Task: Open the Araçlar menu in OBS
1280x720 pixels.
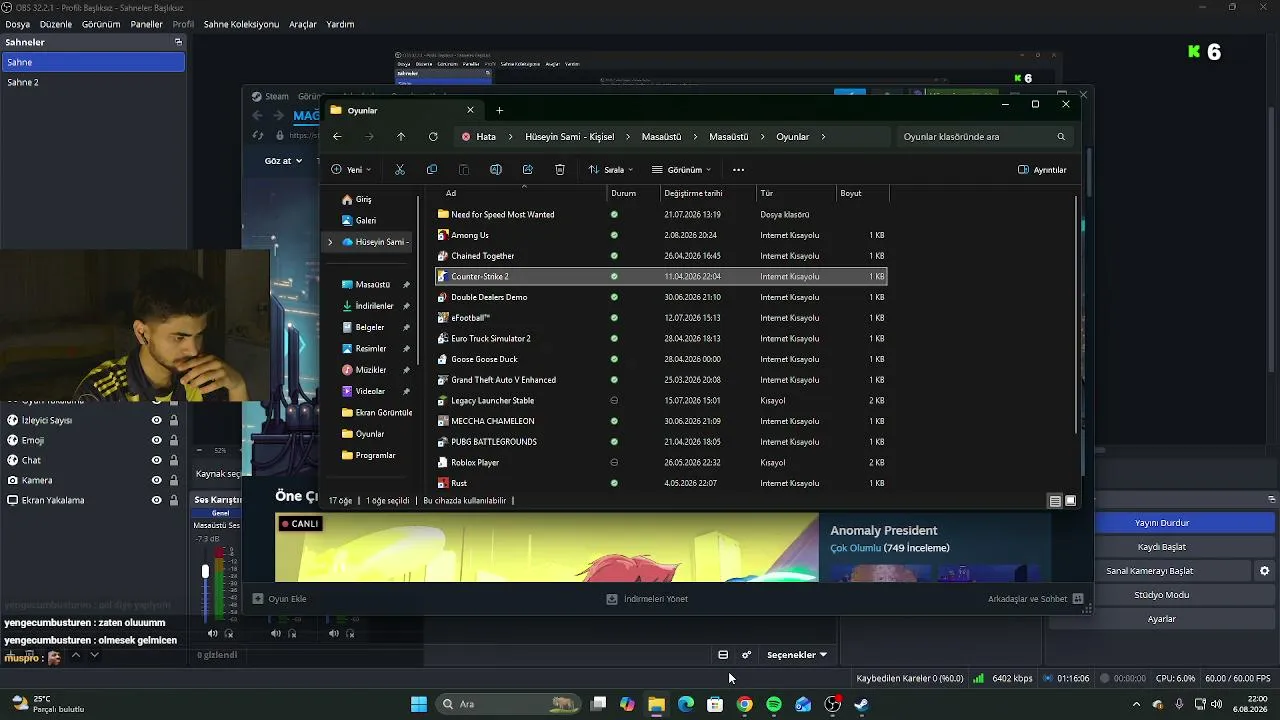Action: 303,24
